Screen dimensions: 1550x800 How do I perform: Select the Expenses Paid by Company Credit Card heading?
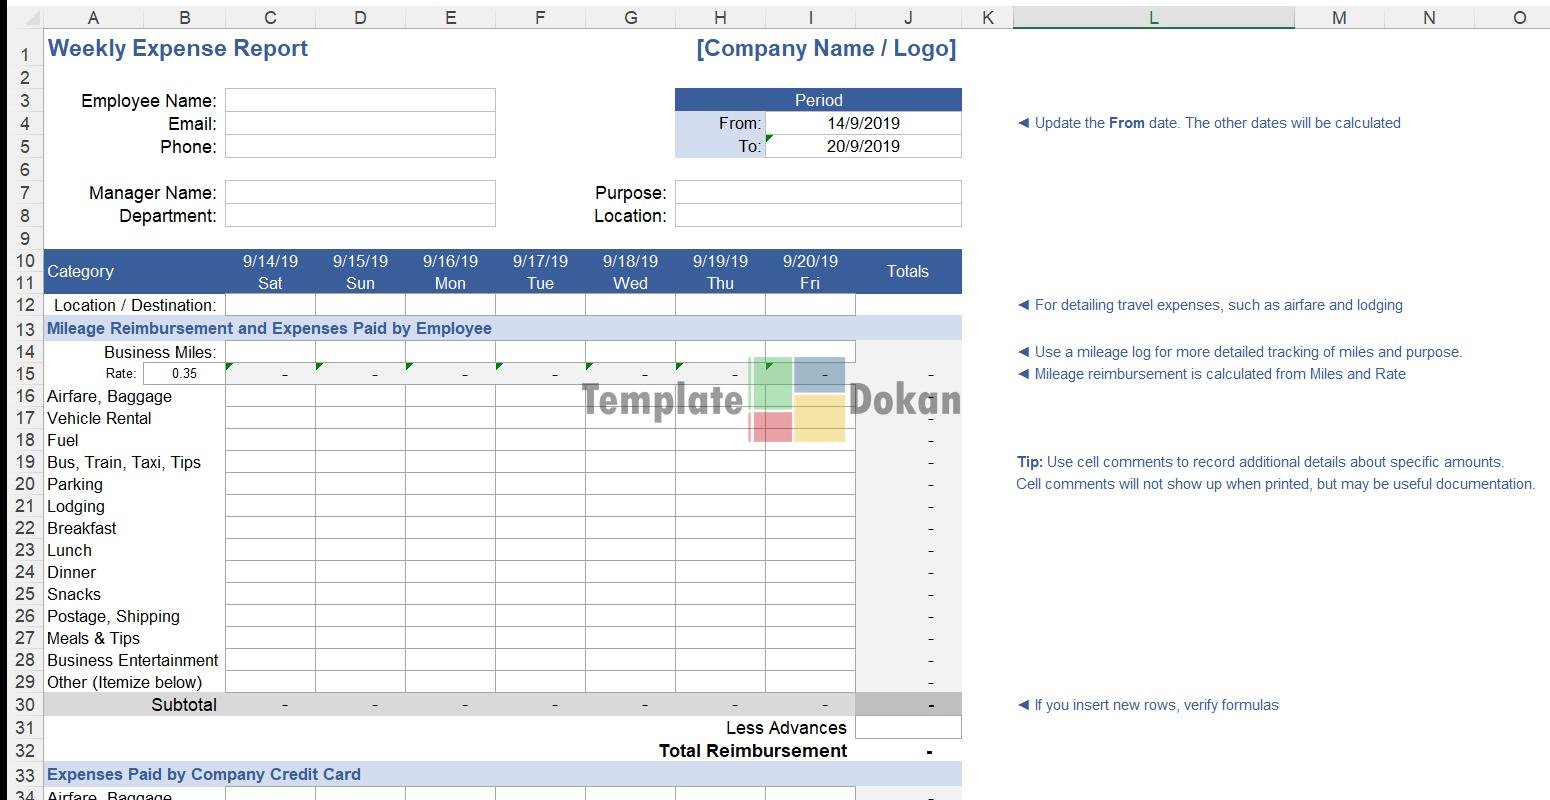coord(204,774)
